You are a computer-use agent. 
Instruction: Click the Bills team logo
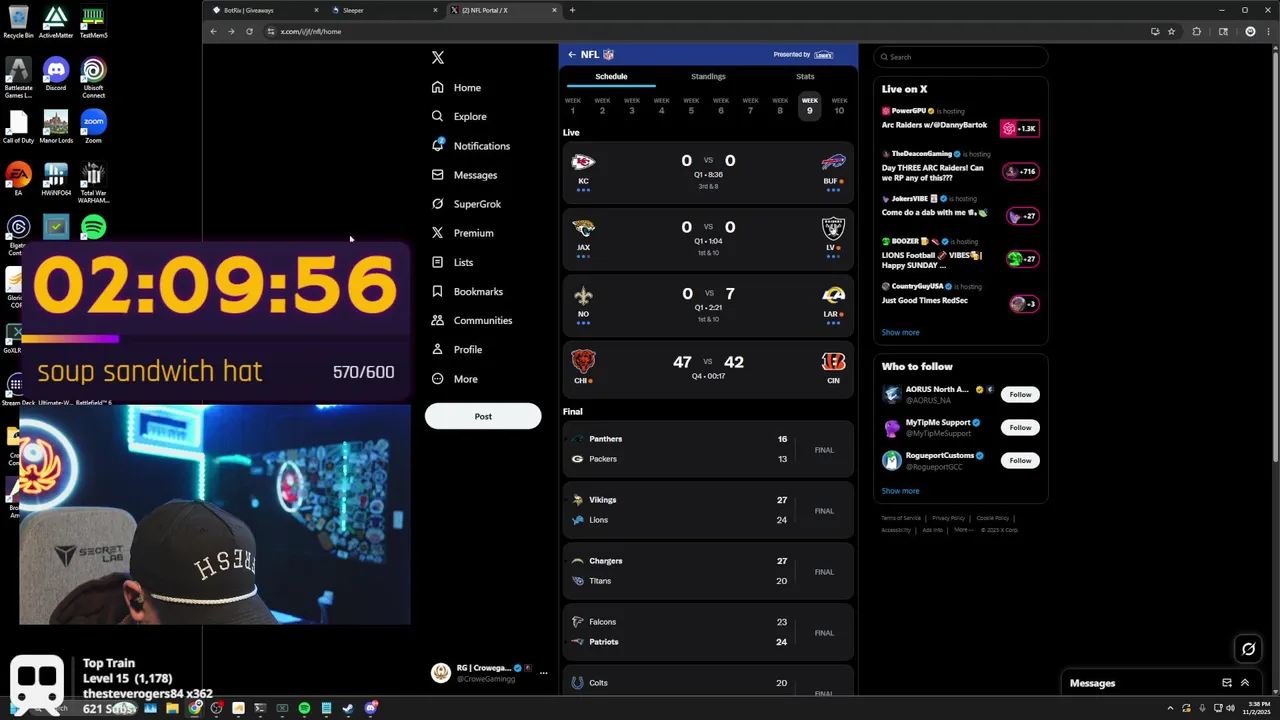(833, 161)
